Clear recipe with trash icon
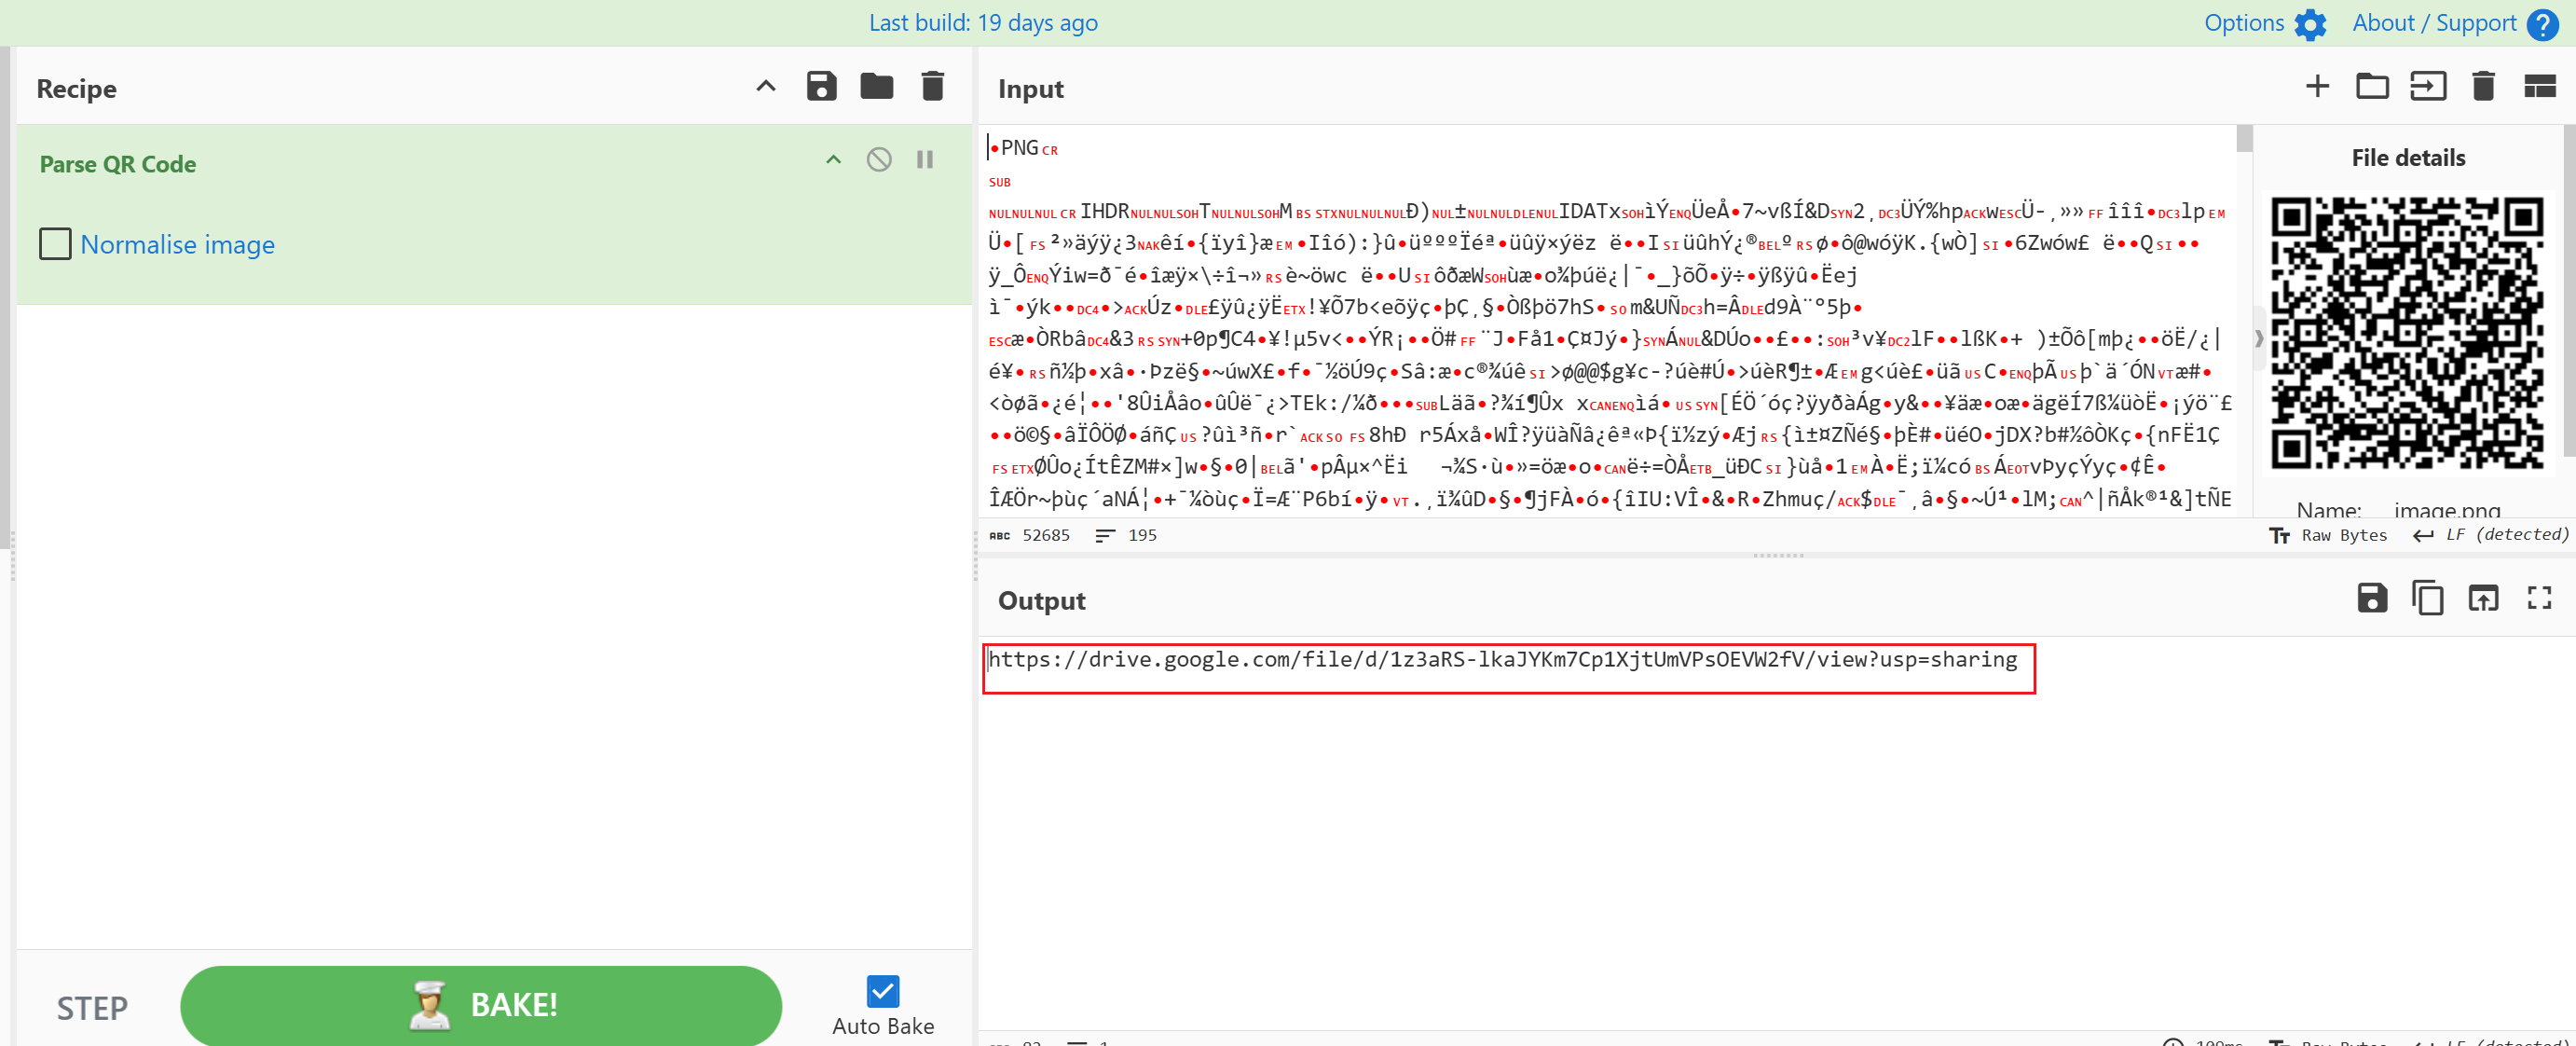Viewport: 2576px width, 1046px height. pyautogui.click(x=932, y=87)
